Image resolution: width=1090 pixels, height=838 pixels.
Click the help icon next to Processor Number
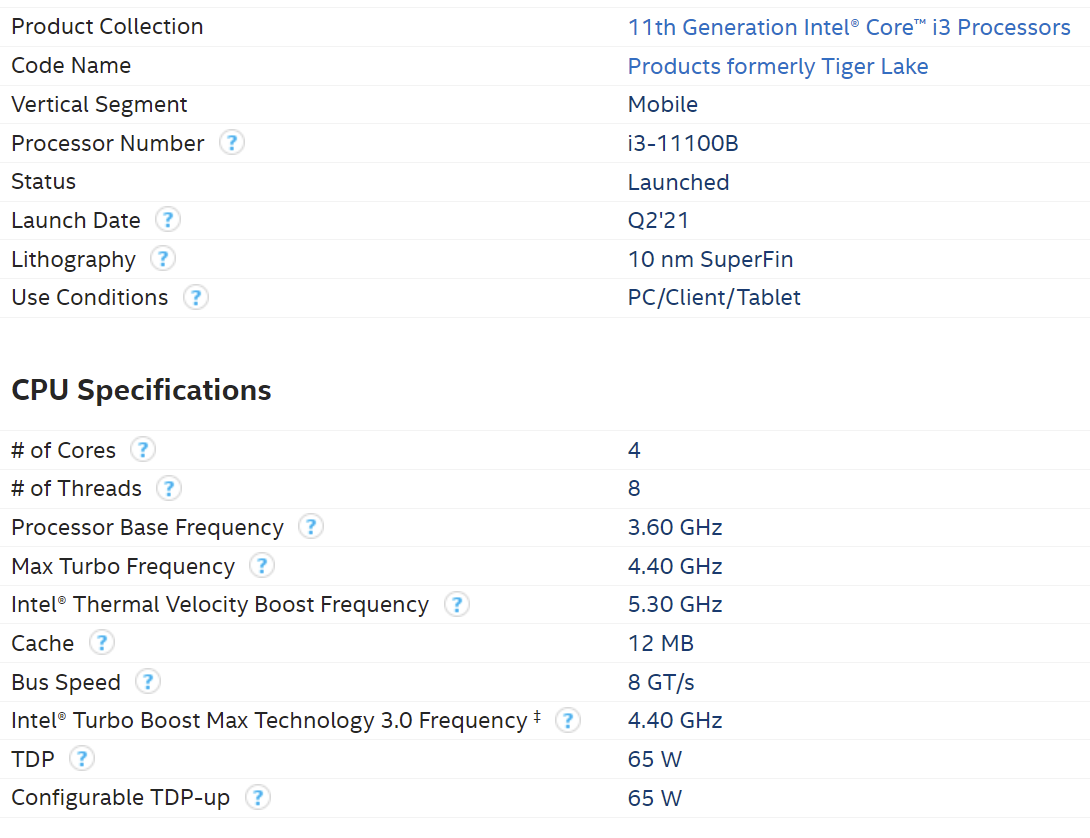231,142
